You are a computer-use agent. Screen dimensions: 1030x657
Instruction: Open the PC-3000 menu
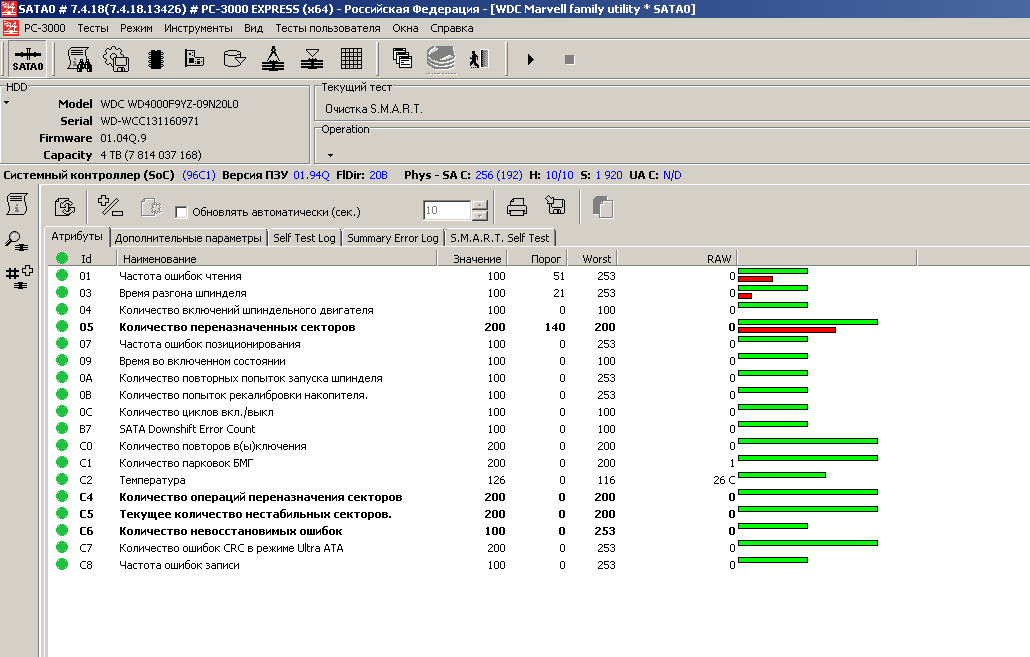[45, 28]
